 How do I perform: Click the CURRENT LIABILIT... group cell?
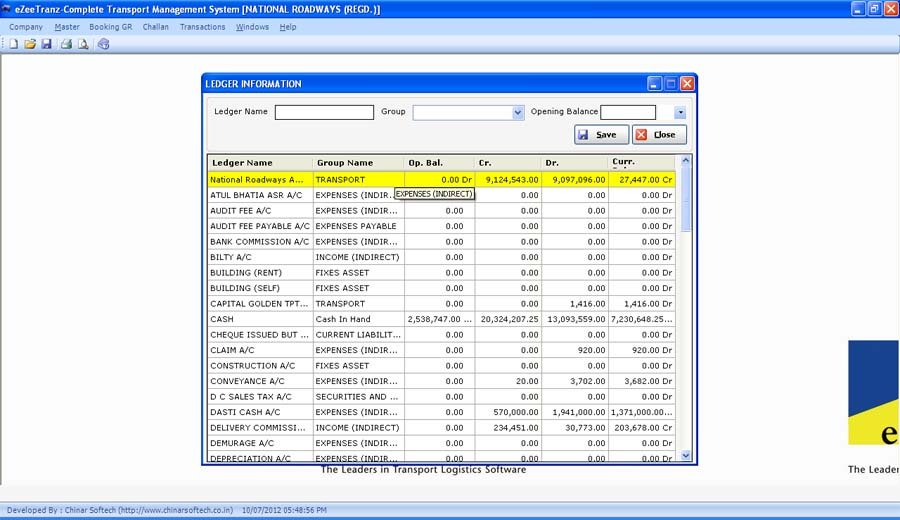point(358,335)
